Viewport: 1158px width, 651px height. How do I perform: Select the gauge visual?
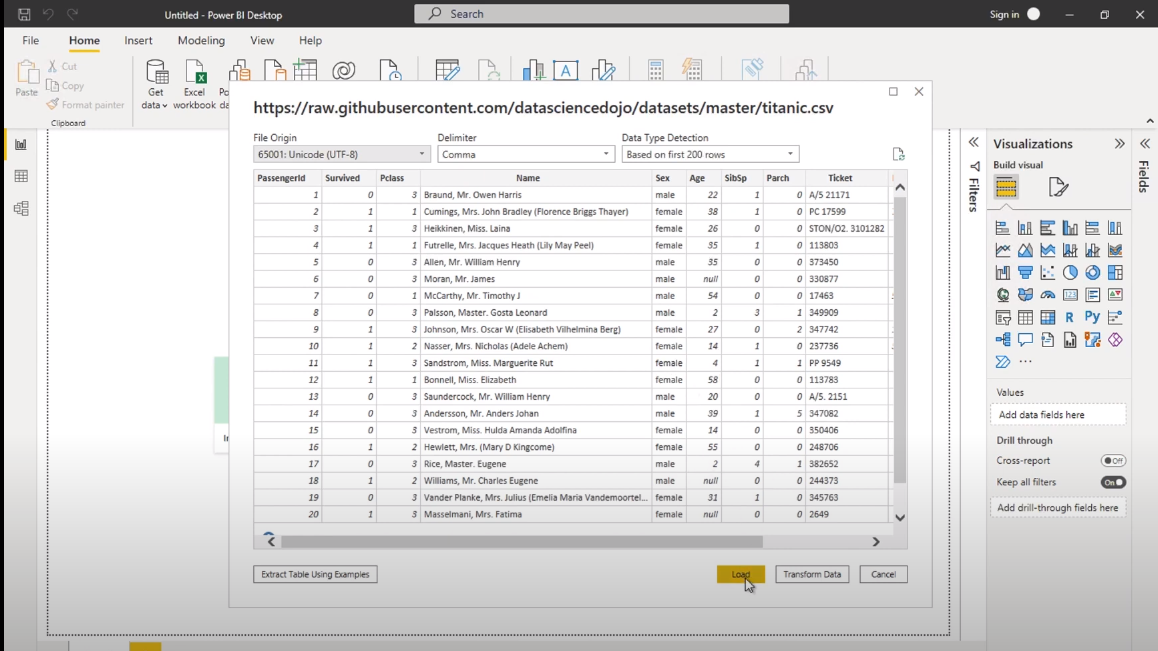(1047, 295)
